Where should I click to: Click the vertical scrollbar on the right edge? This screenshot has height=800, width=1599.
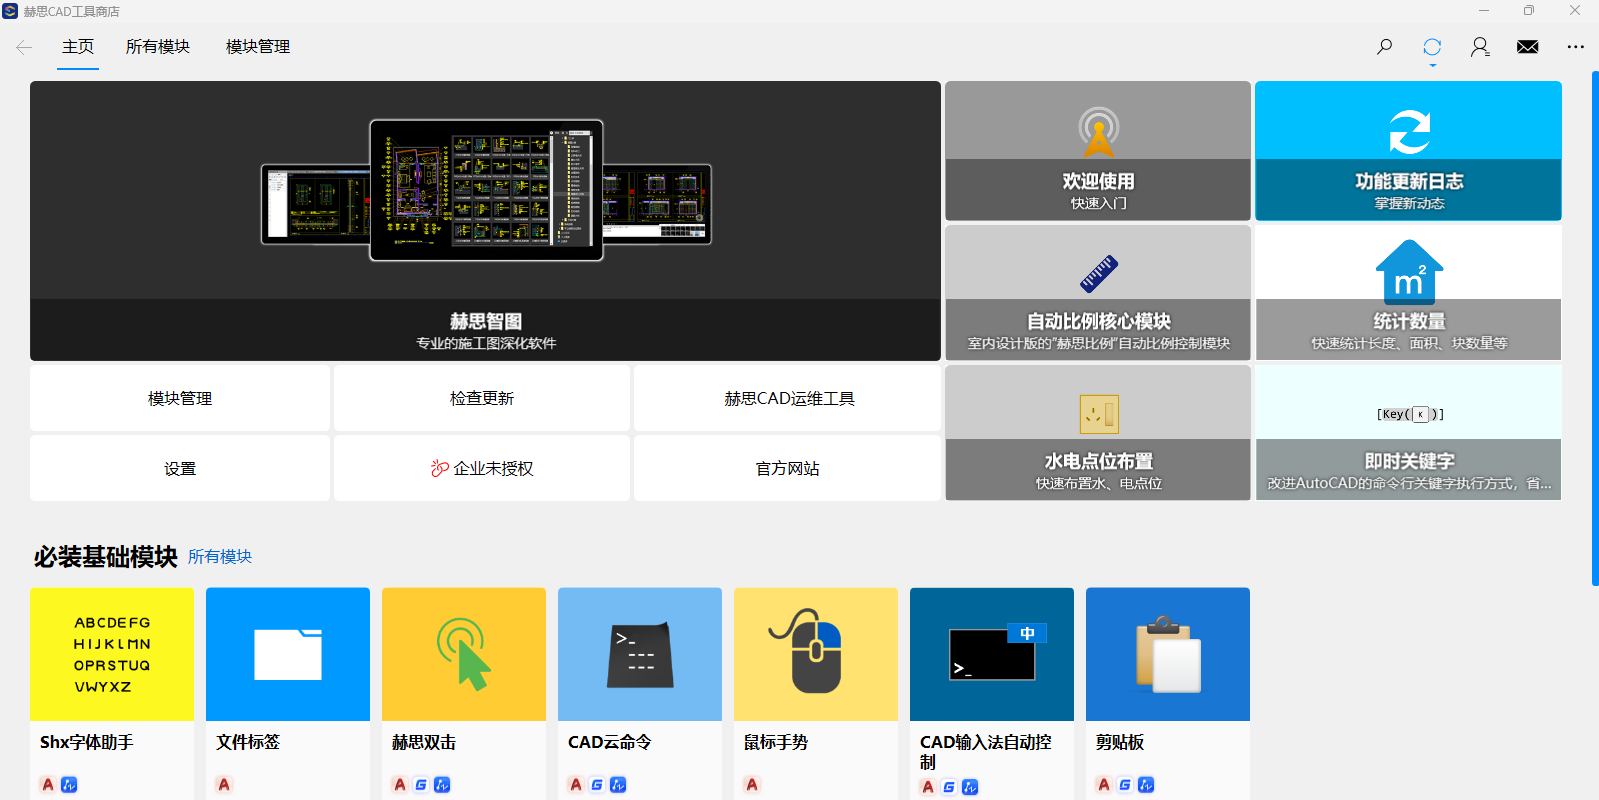pos(1594,328)
